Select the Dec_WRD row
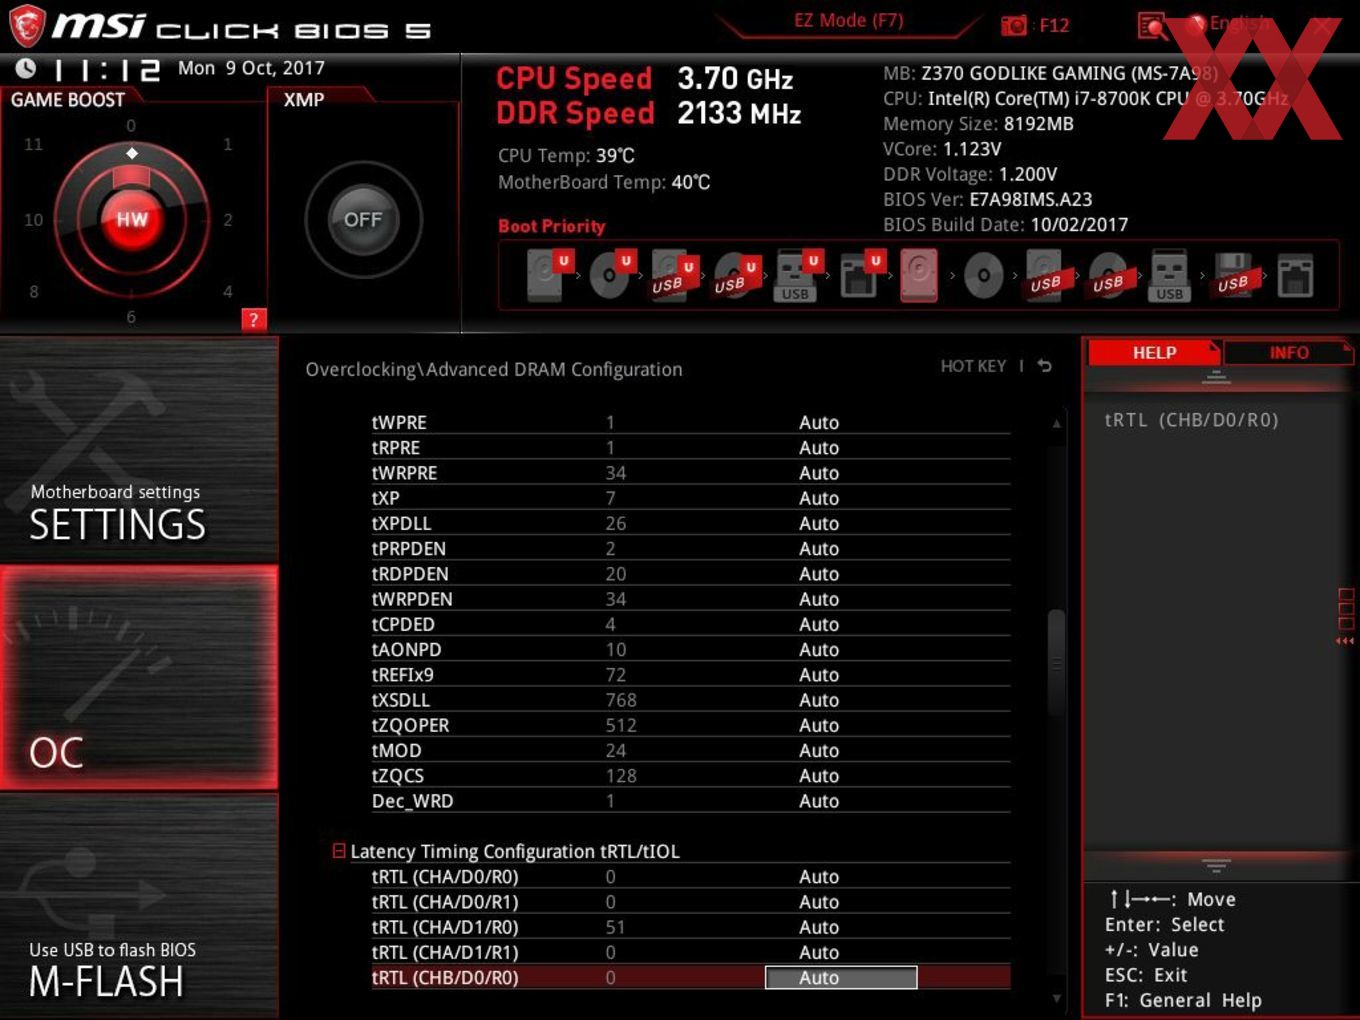 click(690, 801)
